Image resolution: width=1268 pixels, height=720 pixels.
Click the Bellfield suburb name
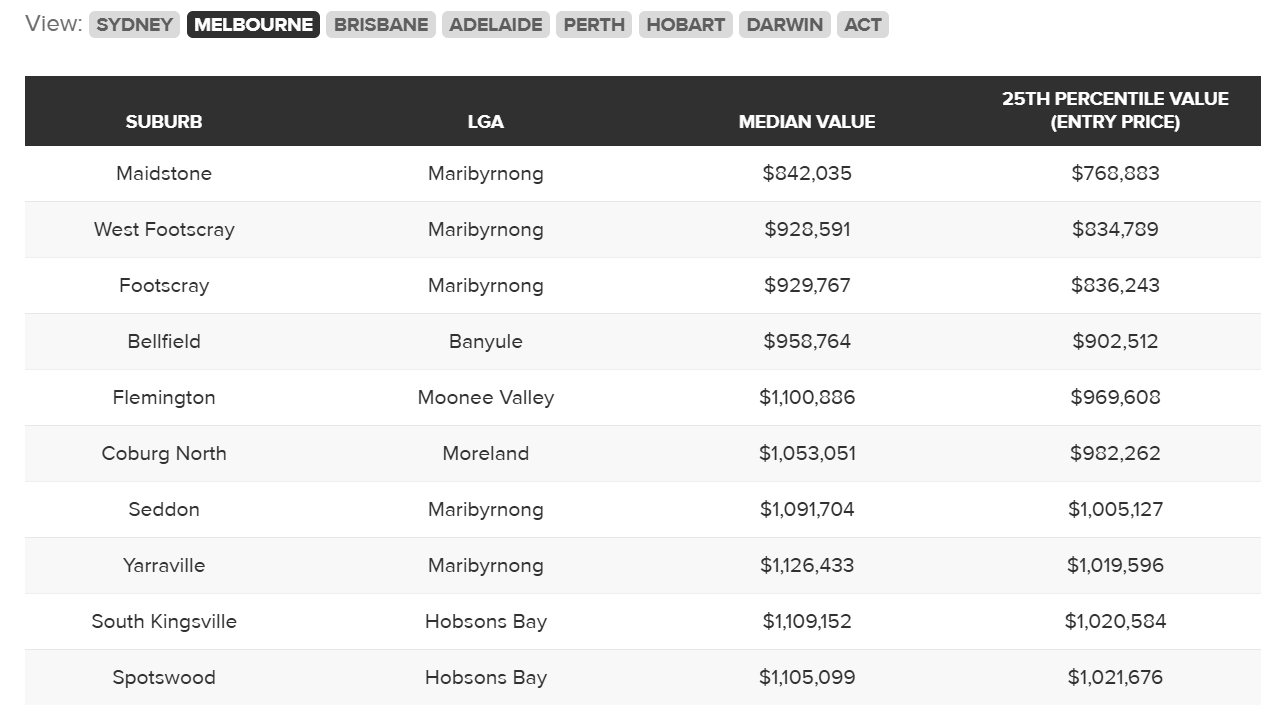(x=164, y=341)
